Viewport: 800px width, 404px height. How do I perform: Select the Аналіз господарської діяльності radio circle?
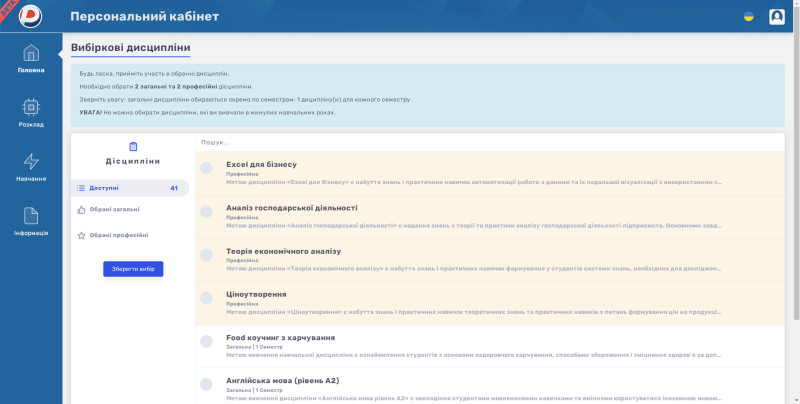point(206,212)
